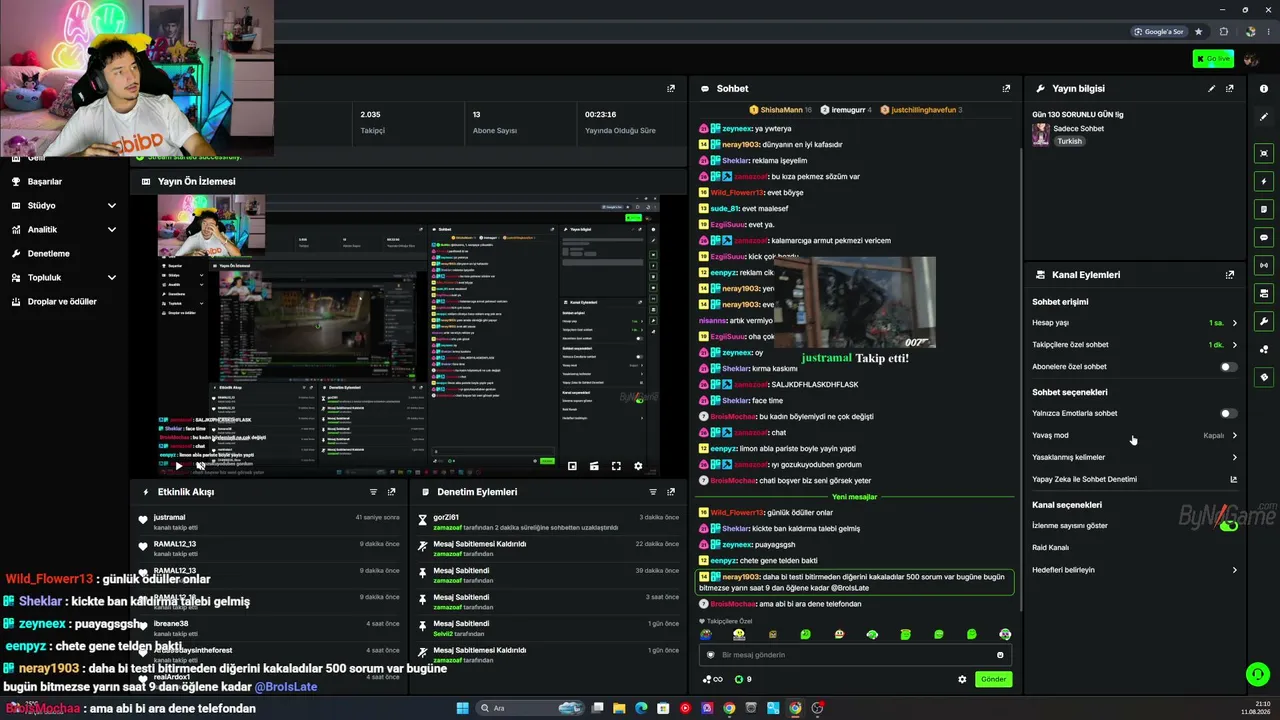
Task: Toggle the channel actions icon in right sidebar
Action: coord(1264,293)
